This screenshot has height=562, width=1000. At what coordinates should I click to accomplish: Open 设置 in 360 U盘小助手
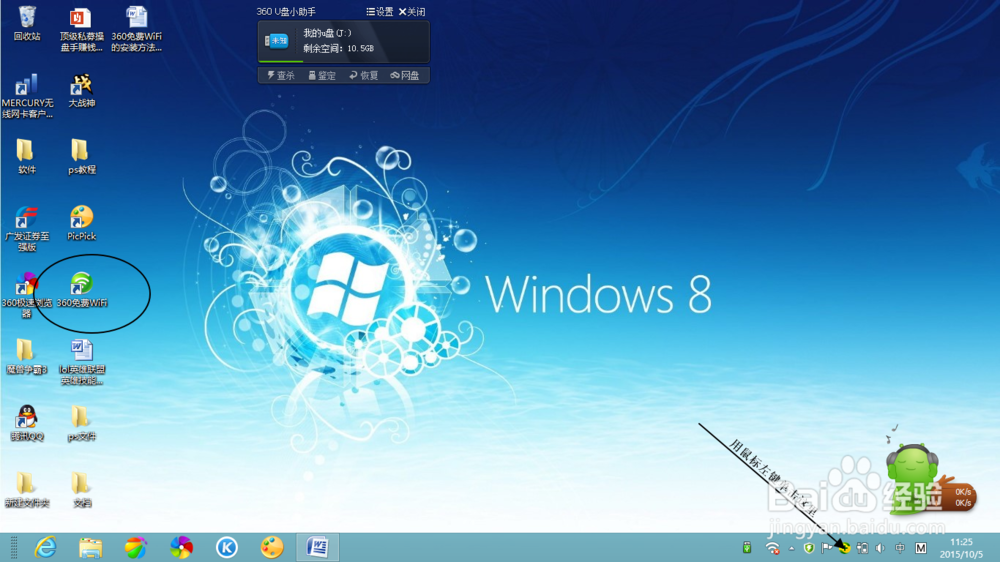[x=379, y=11]
